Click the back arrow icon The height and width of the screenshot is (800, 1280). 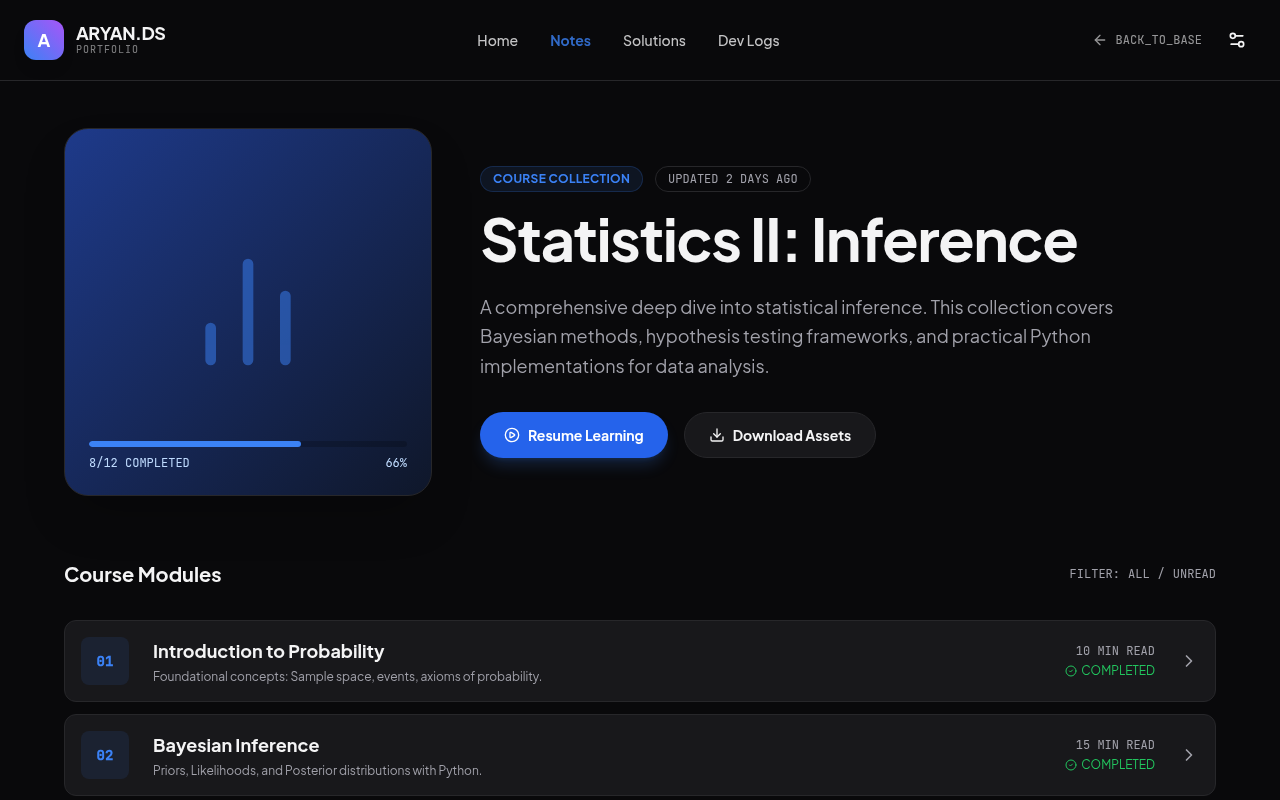[x=1100, y=40]
